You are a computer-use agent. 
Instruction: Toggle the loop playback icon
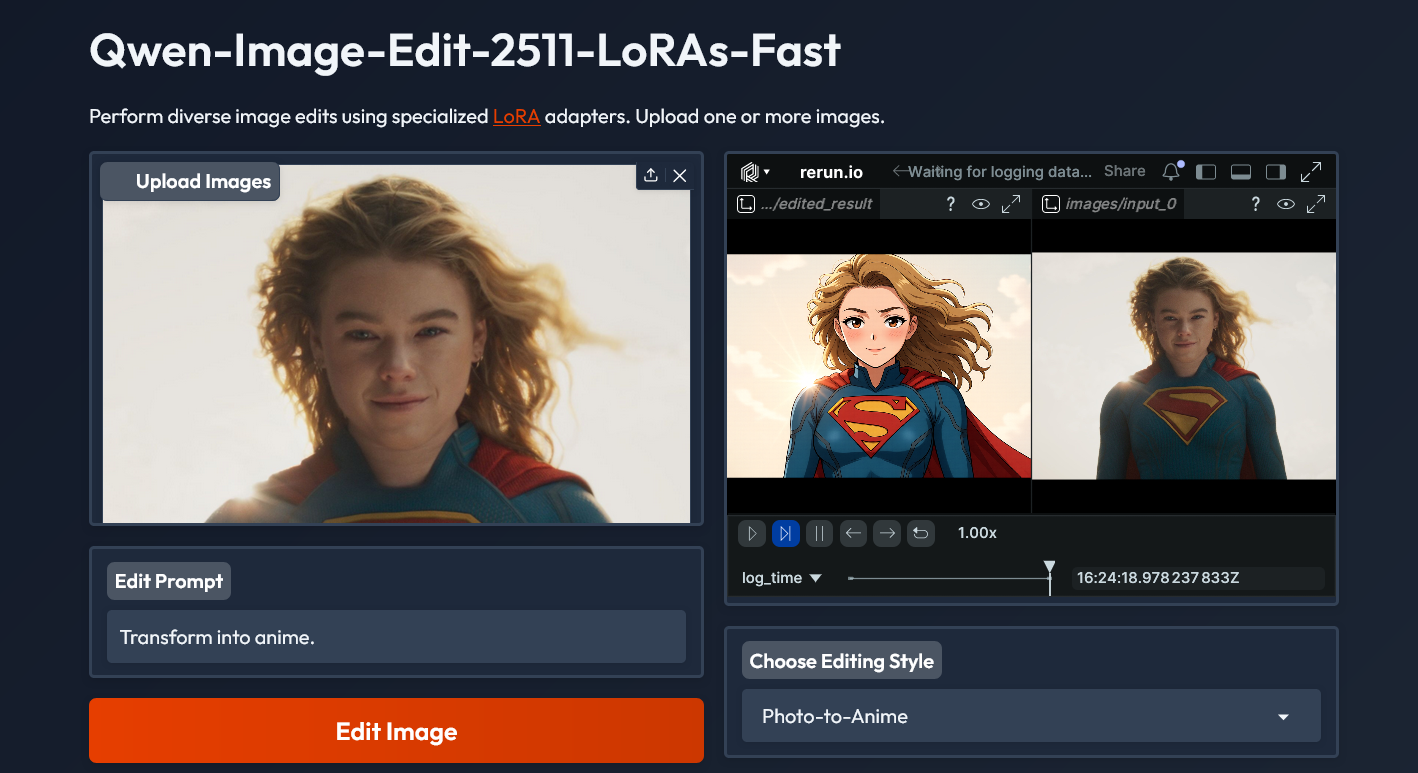[x=921, y=534]
